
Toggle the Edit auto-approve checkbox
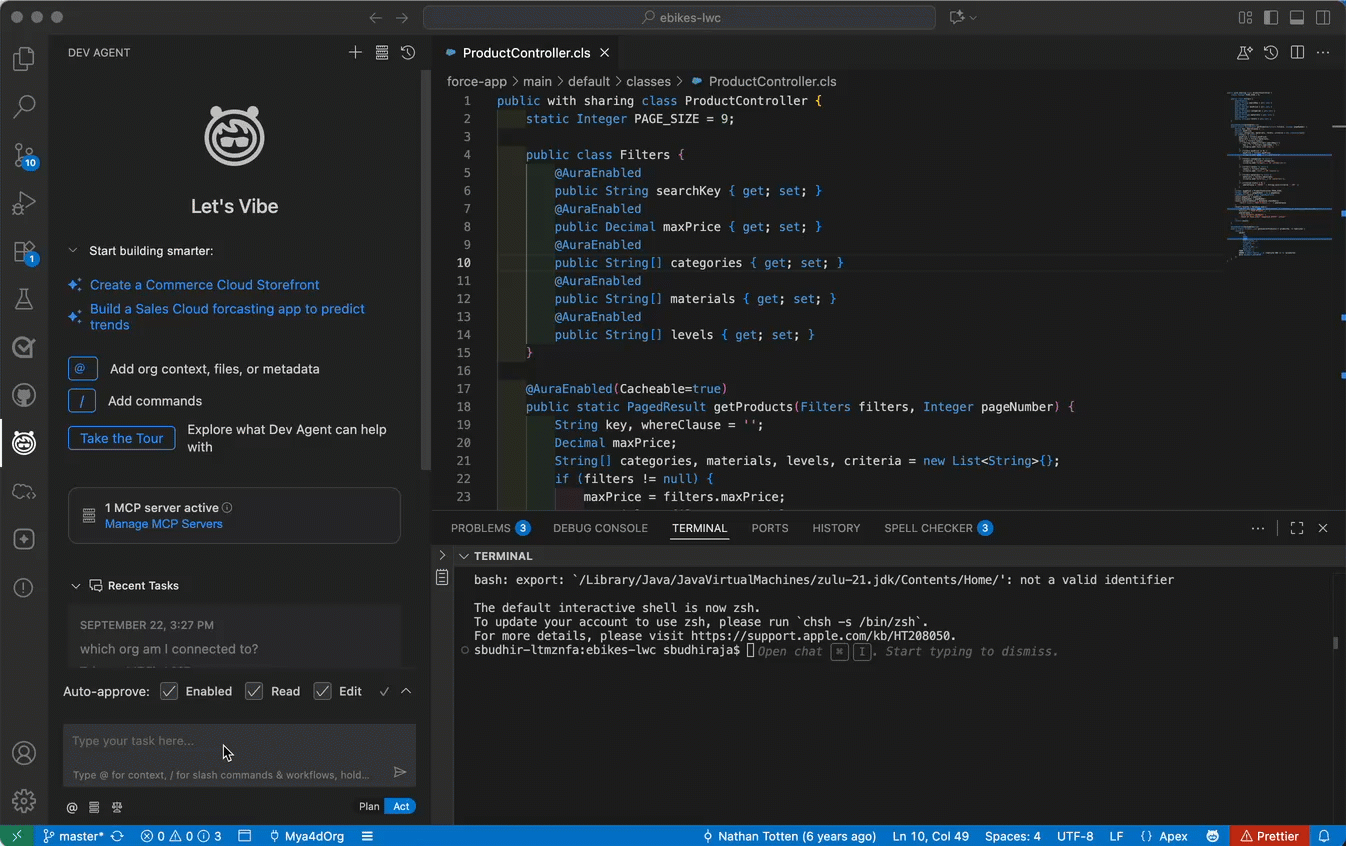(x=322, y=691)
